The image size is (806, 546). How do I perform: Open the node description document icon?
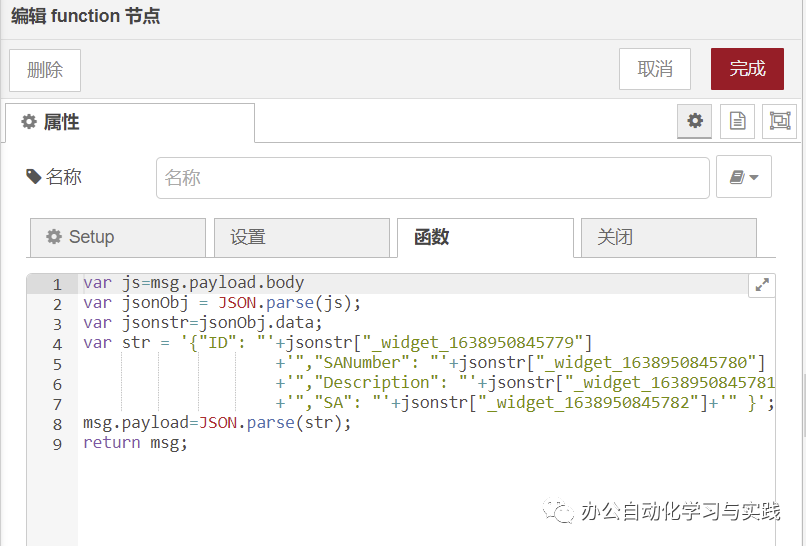point(737,121)
